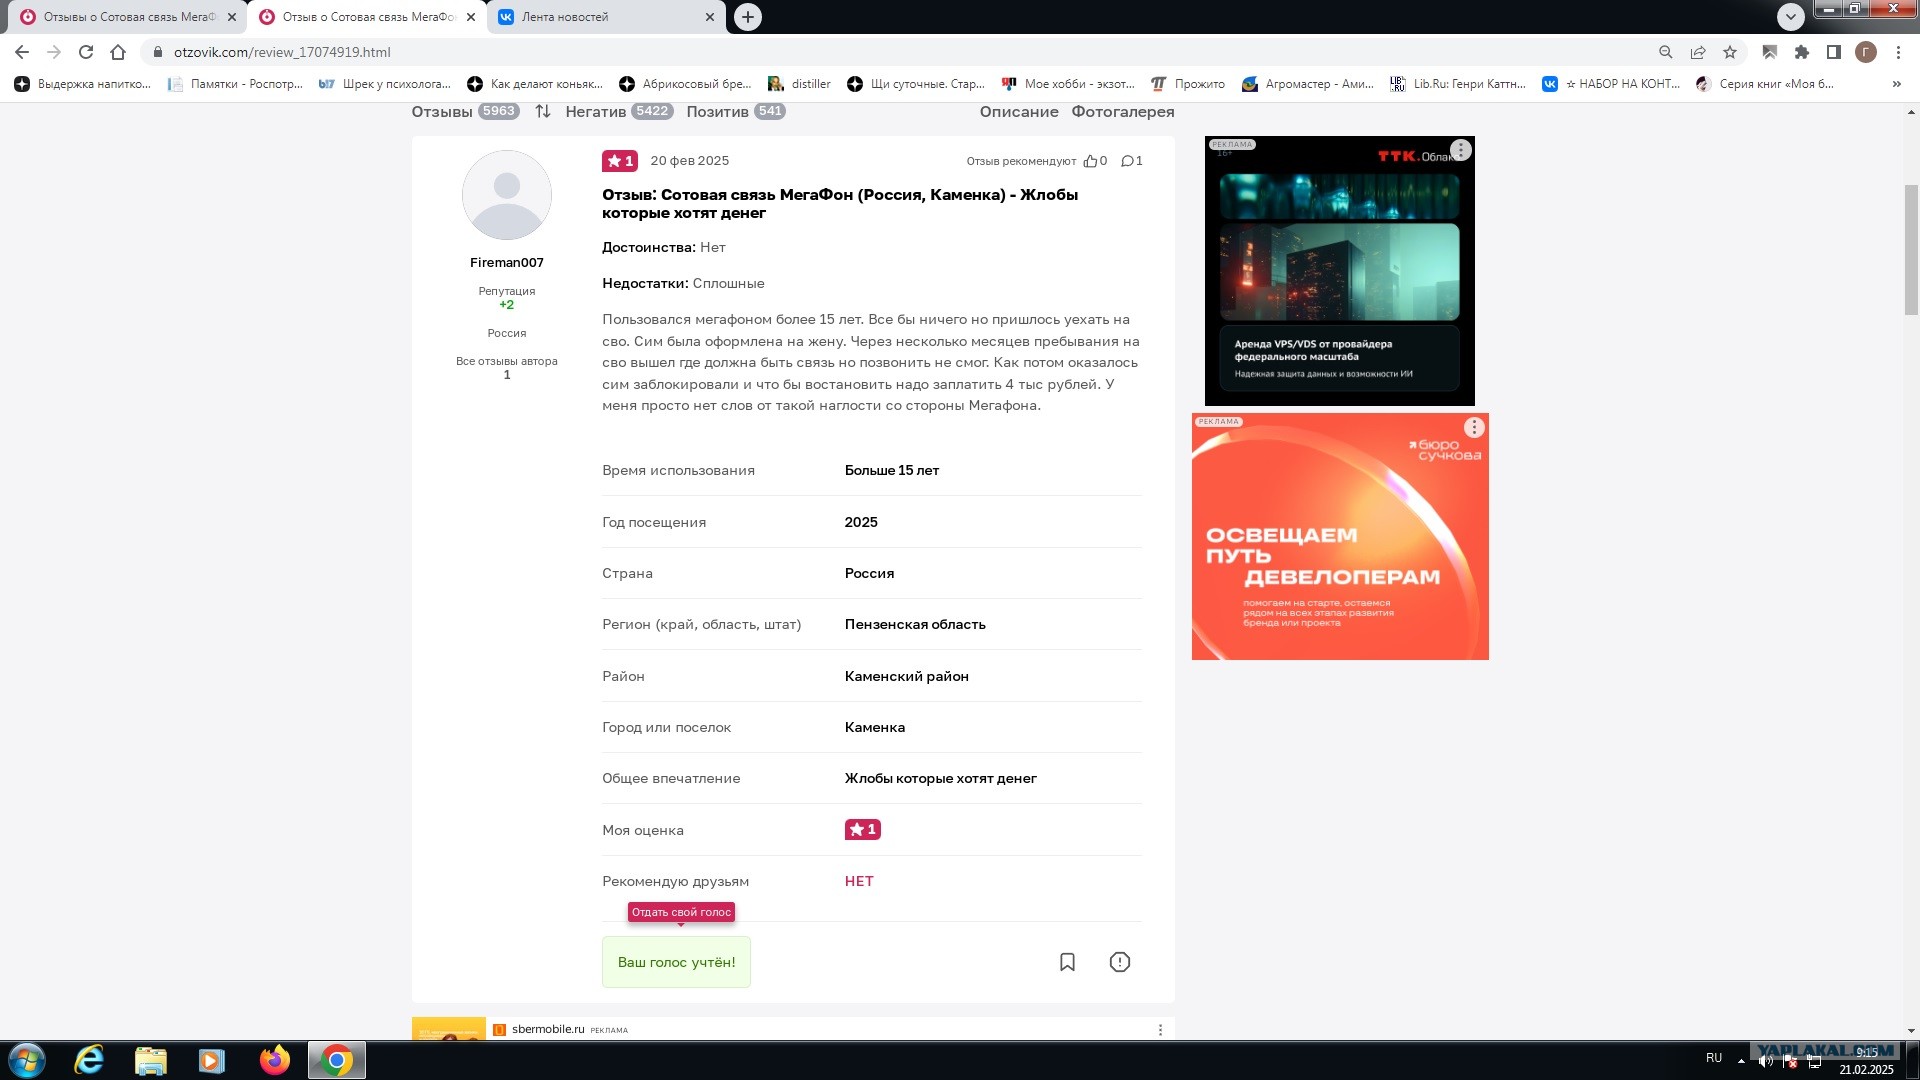The height and width of the screenshot is (1080, 1920).
Task: Open the Серия книг «Моя б... bookmark
Action: coord(1765,84)
